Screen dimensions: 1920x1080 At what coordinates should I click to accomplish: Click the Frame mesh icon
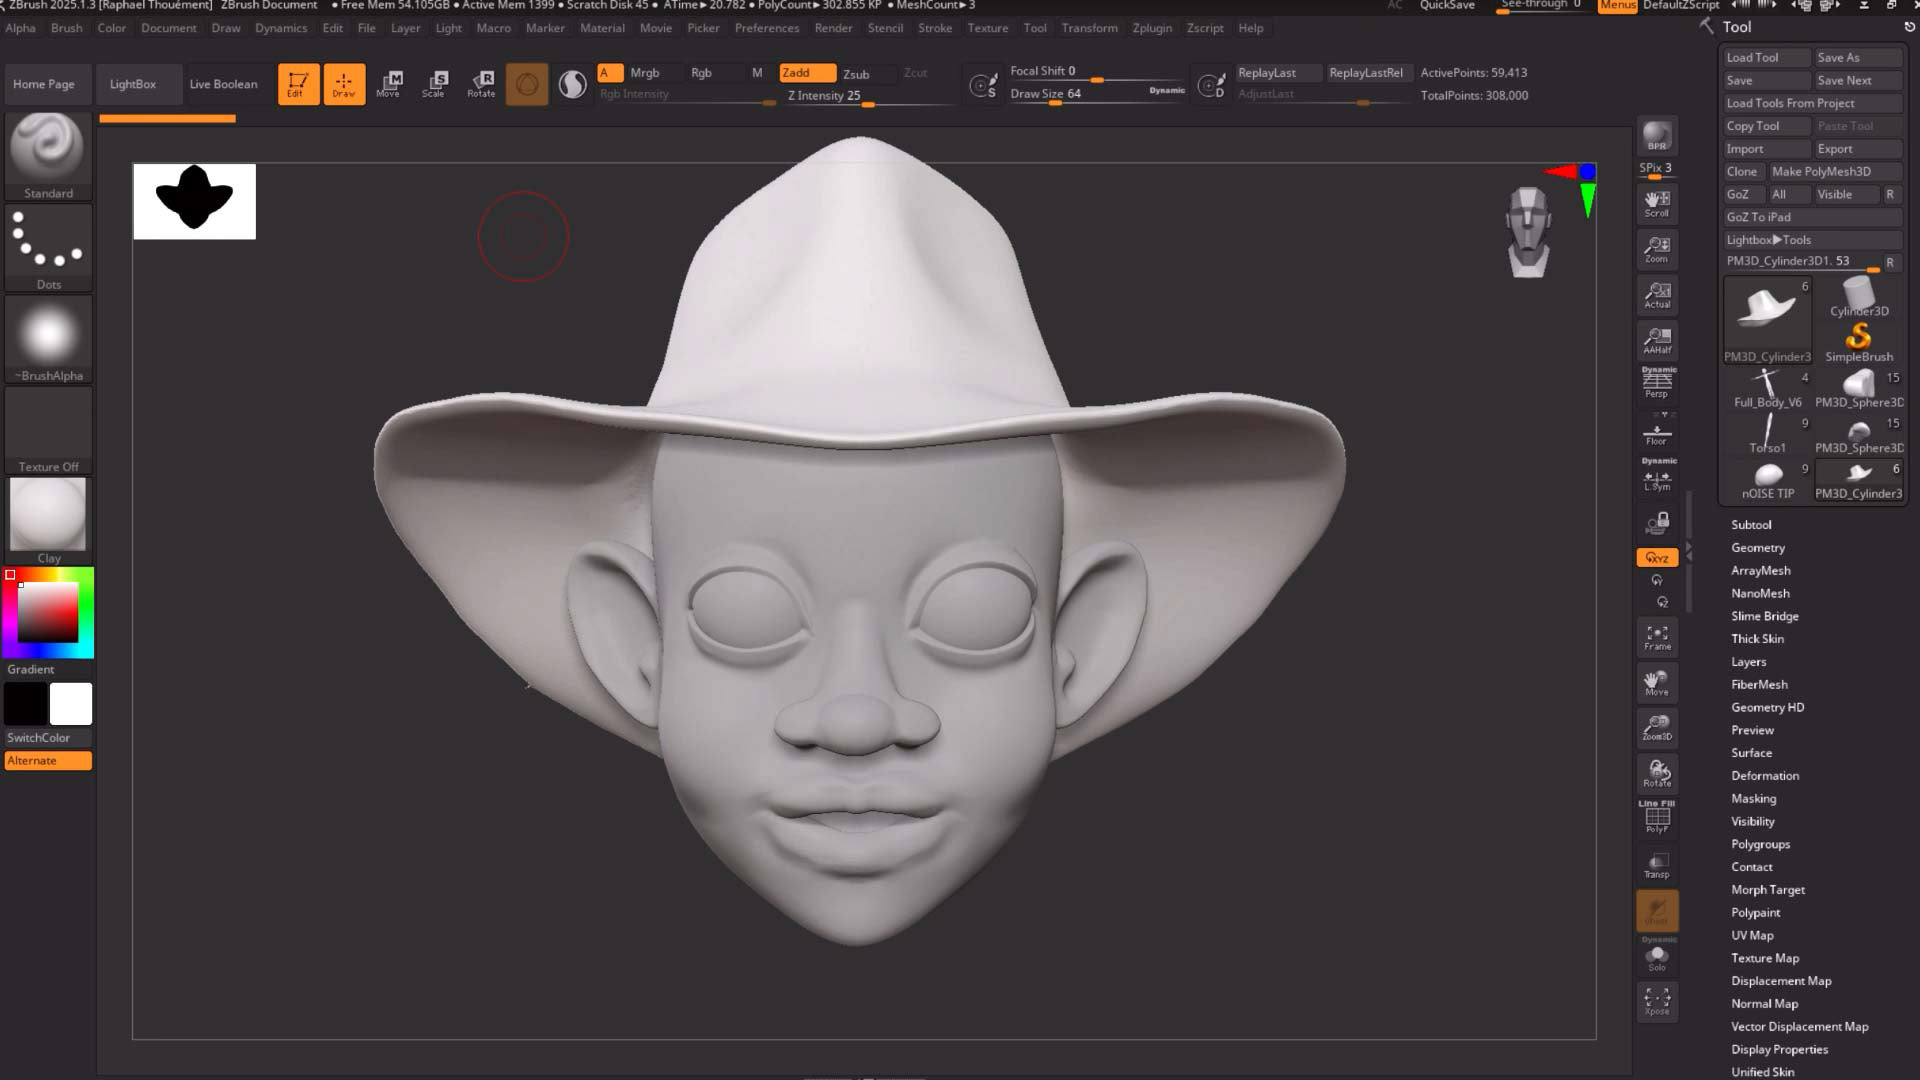[x=1657, y=637]
